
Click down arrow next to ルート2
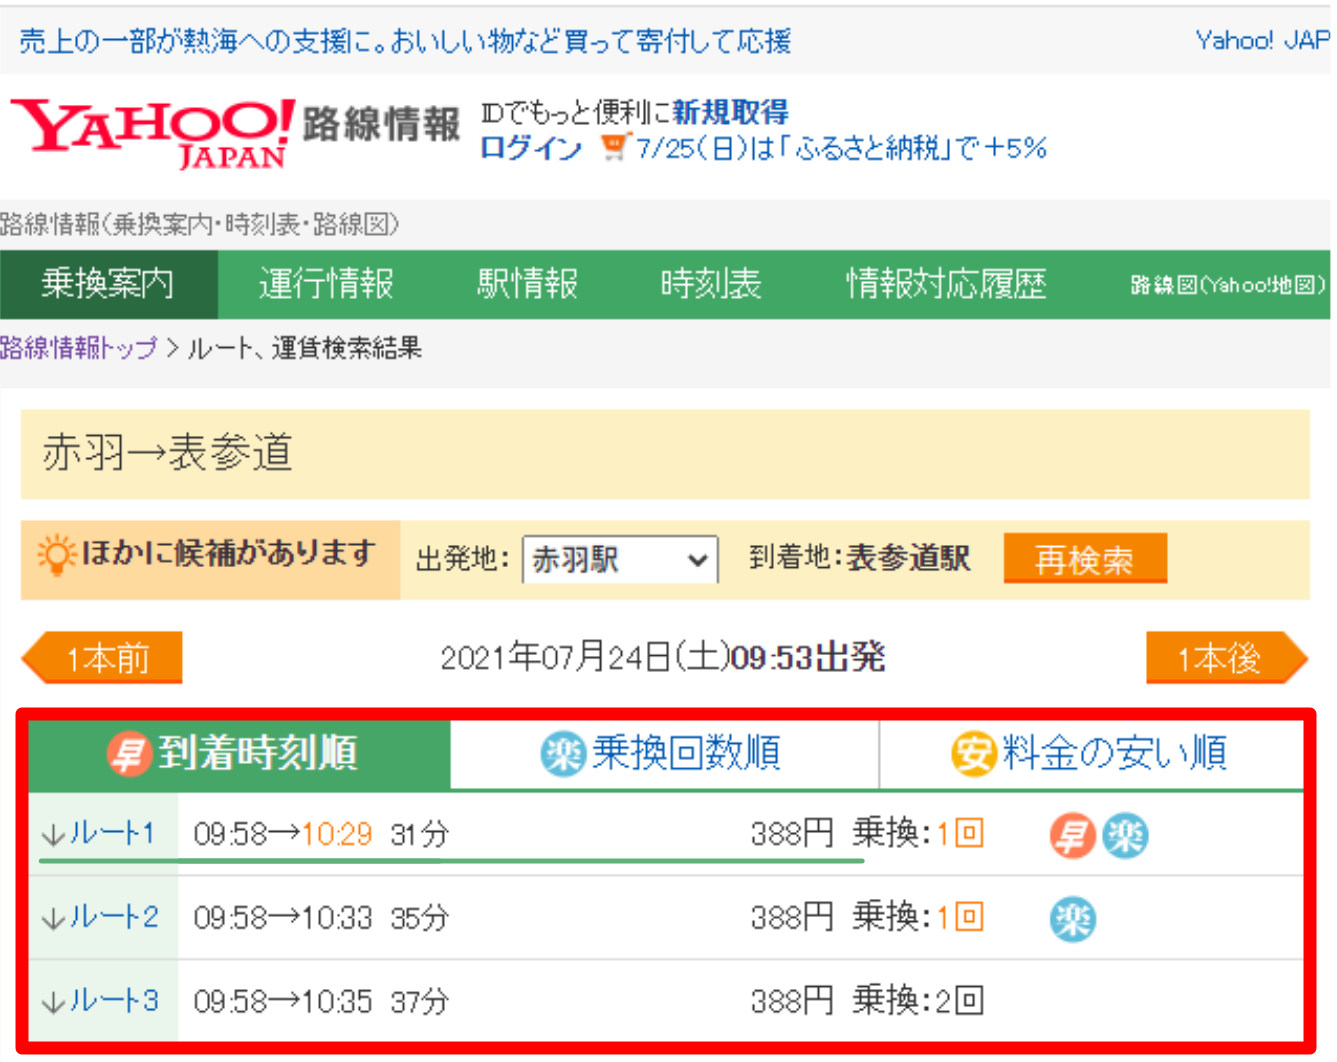click(53, 918)
